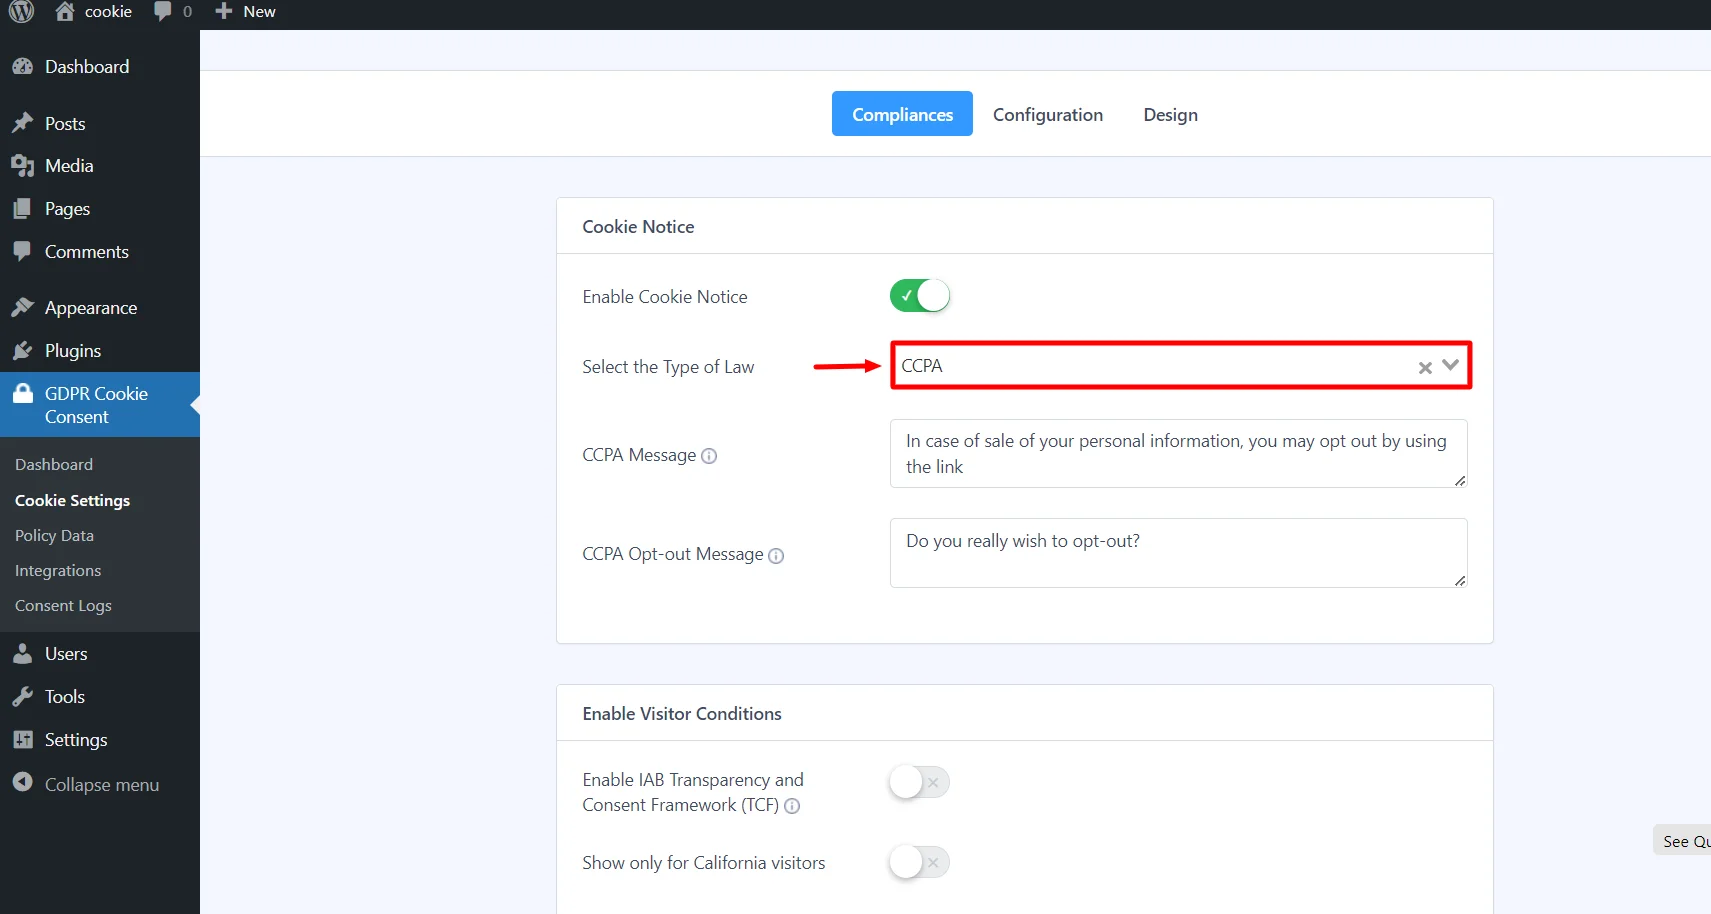Click the info icon beside CCPA Message
The image size is (1711, 914).
[x=709, y=456]
